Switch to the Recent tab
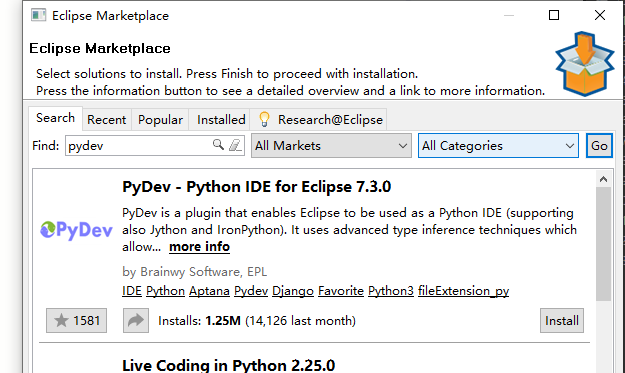The width and height of the screenshot is (625, 373). coord(106,120)
